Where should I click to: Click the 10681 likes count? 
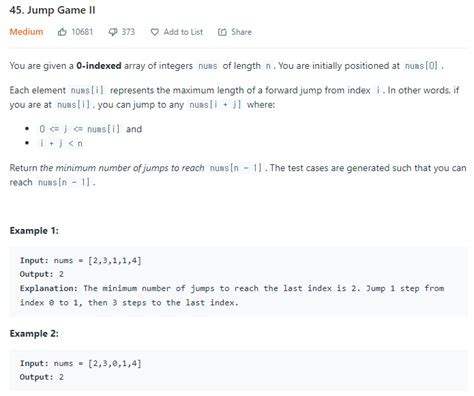[82, 32]
